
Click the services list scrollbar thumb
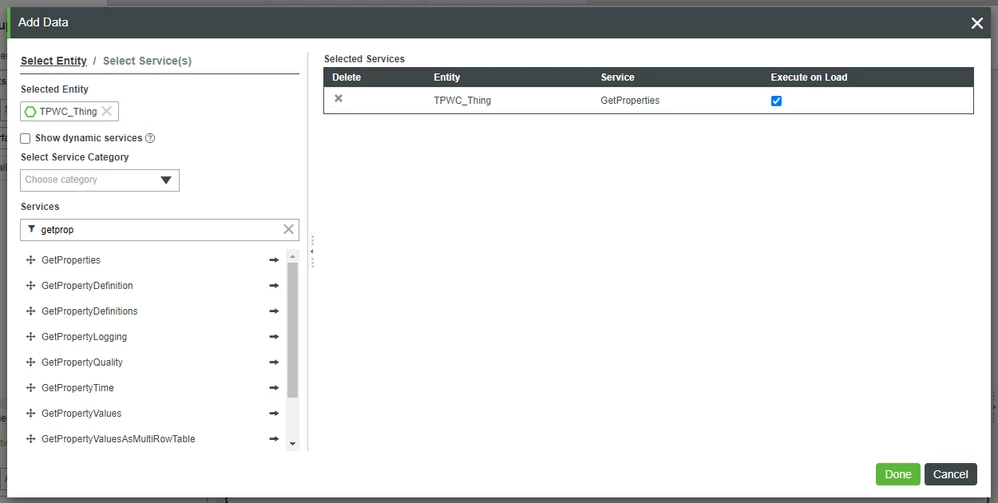click(293, 330)
